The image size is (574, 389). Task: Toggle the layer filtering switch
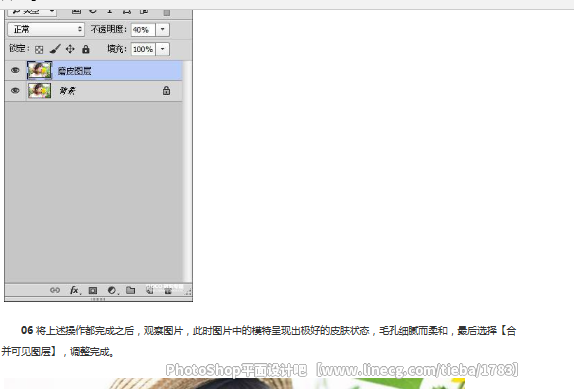point(167,13)
